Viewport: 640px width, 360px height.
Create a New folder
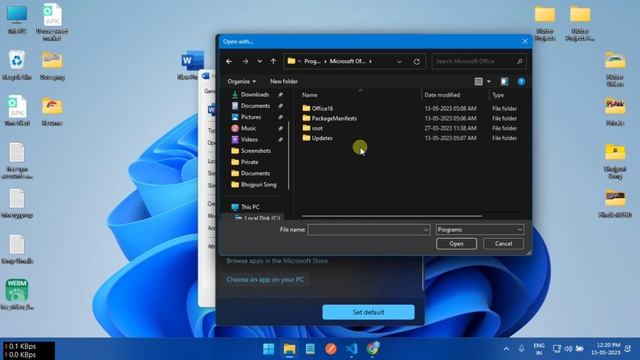point(284,81)
